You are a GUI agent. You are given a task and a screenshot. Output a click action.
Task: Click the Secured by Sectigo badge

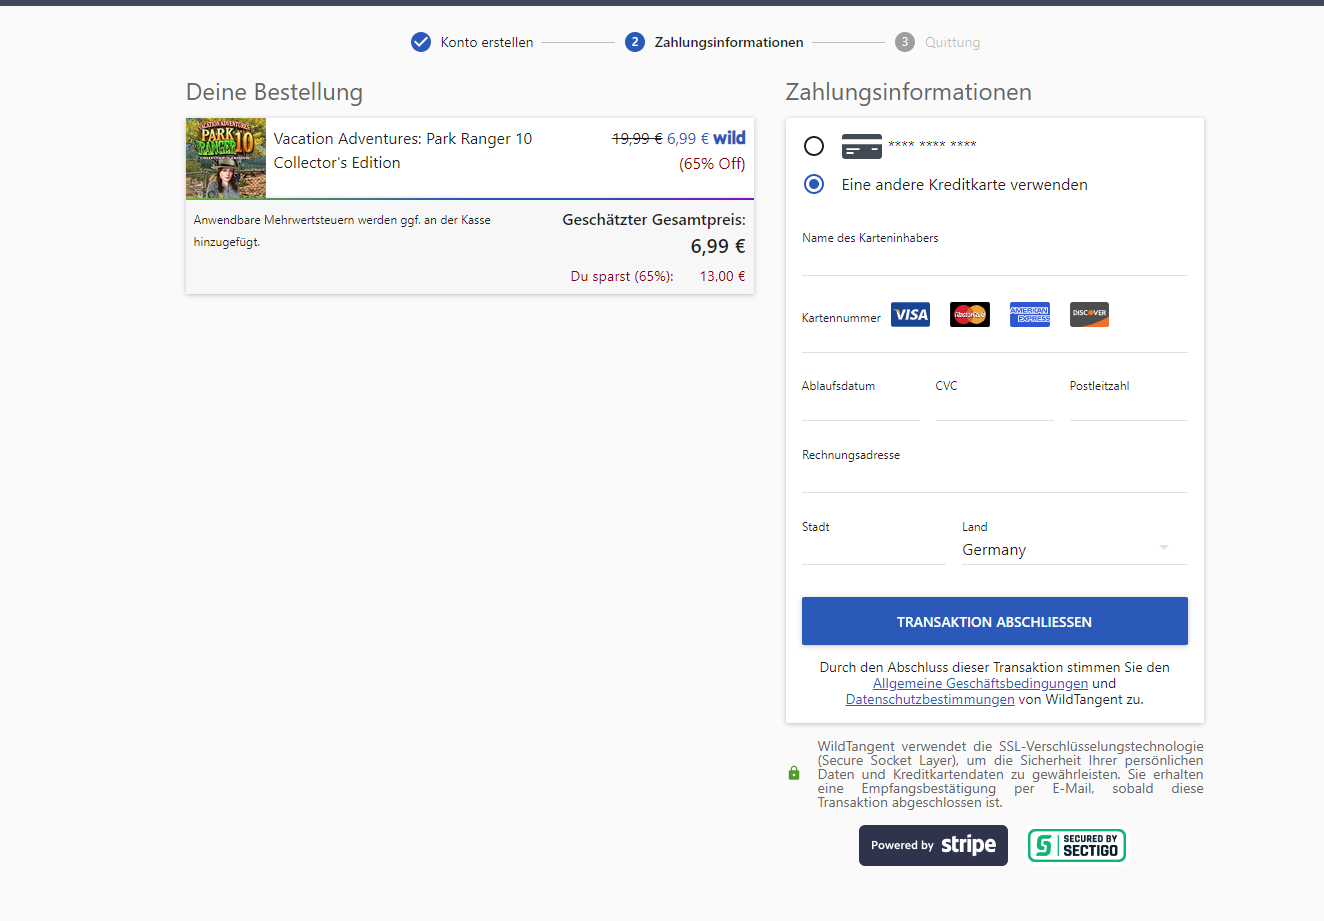click(x=1077, y=846)
